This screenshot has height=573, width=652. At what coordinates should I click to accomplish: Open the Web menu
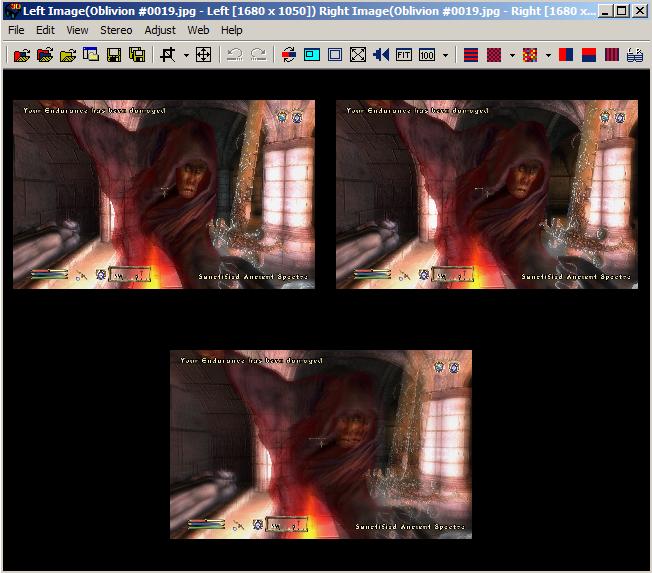pyautogui.click(x=198, y=30)
